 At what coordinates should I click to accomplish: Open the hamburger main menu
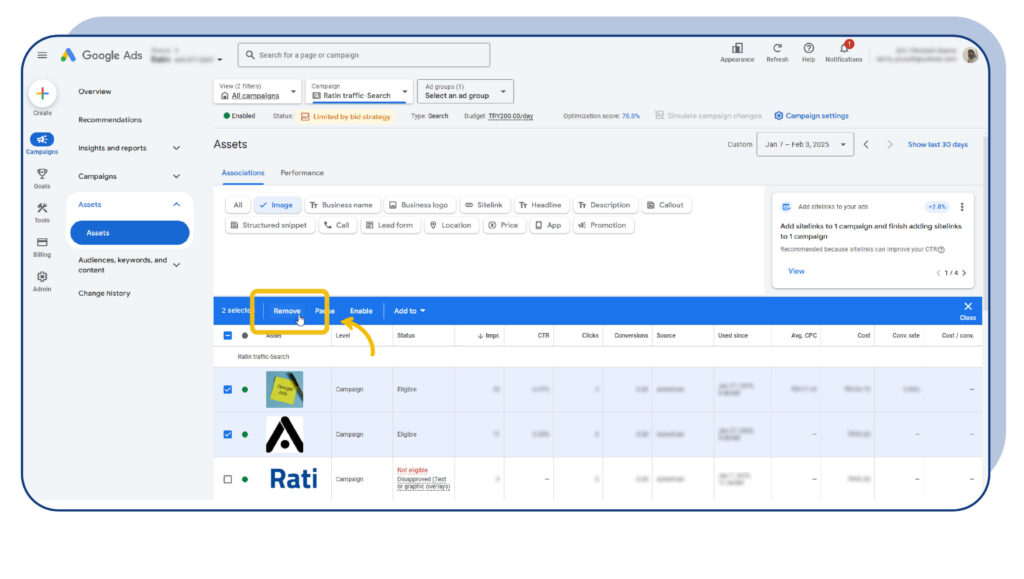point(42,55)
